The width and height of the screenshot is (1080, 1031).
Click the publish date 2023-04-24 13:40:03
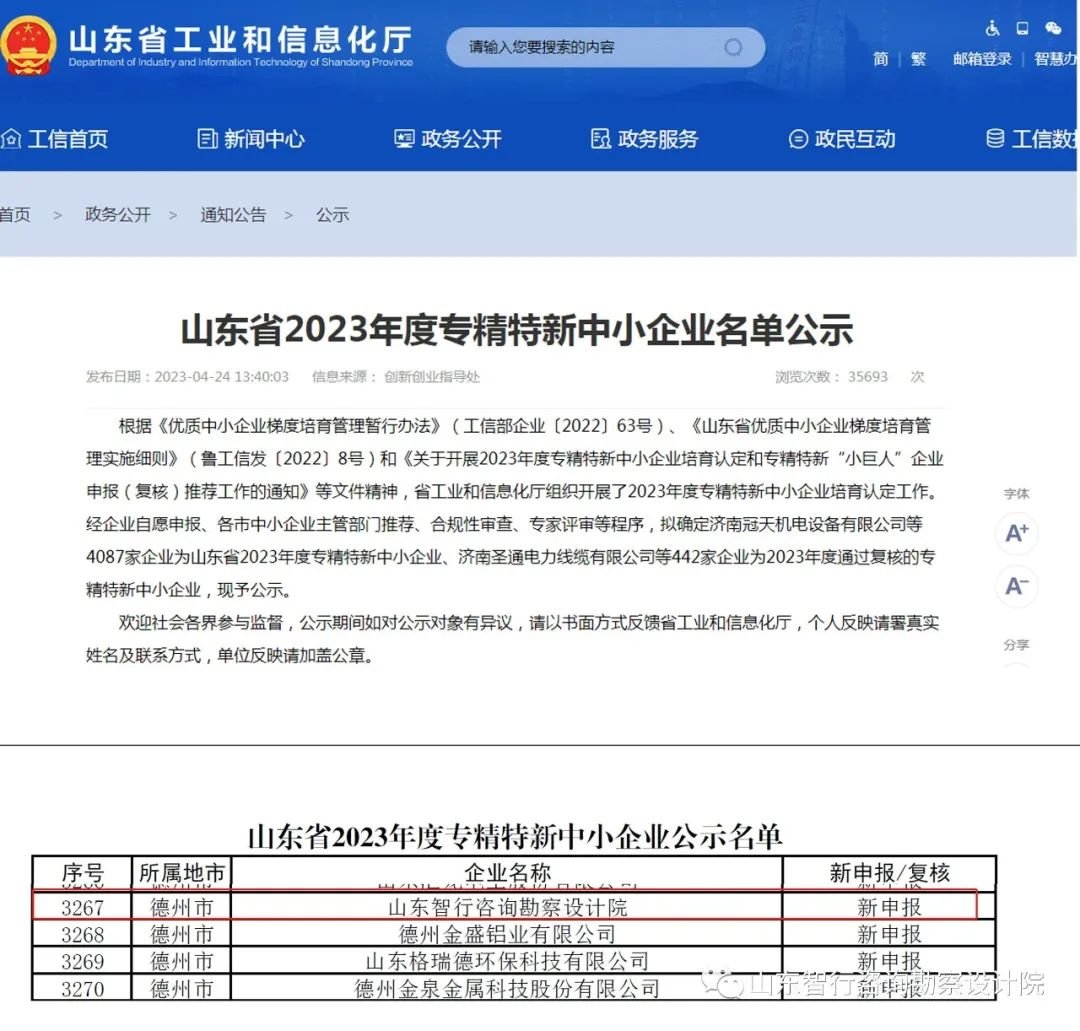[x=221, y=377]
